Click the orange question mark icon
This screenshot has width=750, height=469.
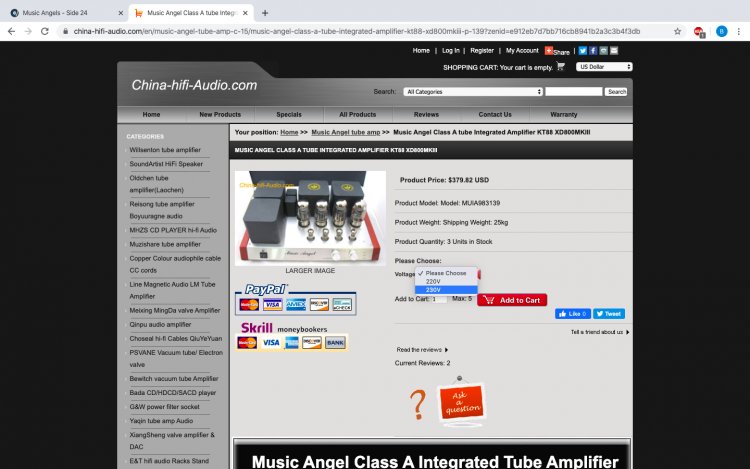coord(418,404)
